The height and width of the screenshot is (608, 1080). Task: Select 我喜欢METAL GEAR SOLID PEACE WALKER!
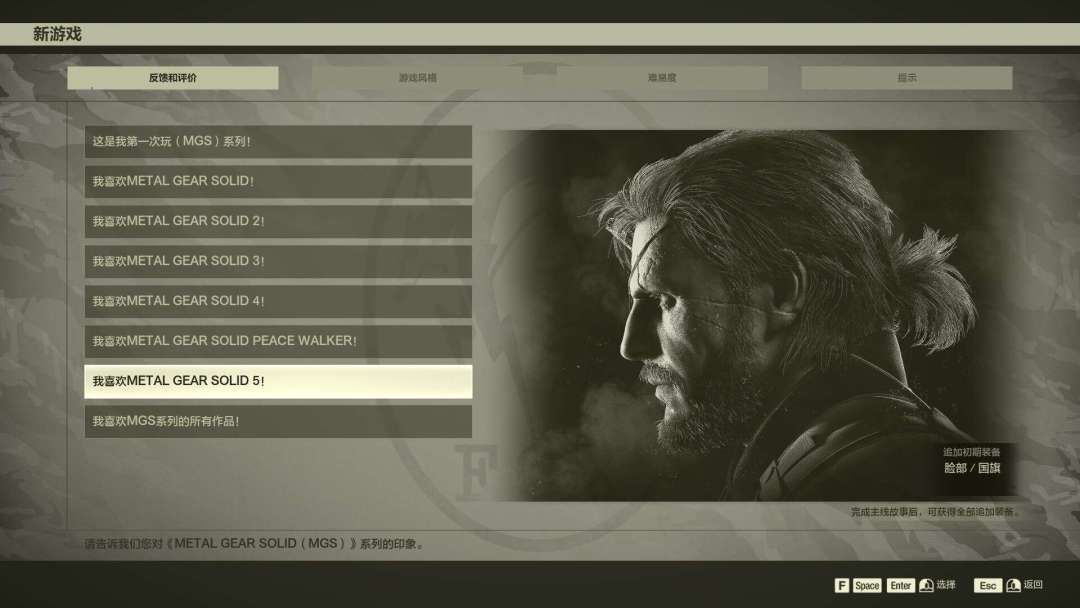coord(278,341)
